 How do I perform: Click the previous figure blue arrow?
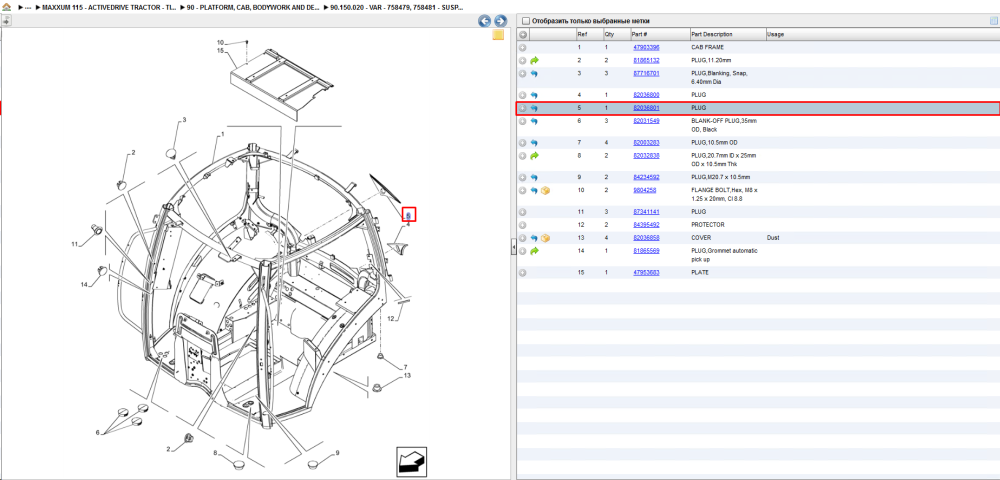[x=485, y=21]
